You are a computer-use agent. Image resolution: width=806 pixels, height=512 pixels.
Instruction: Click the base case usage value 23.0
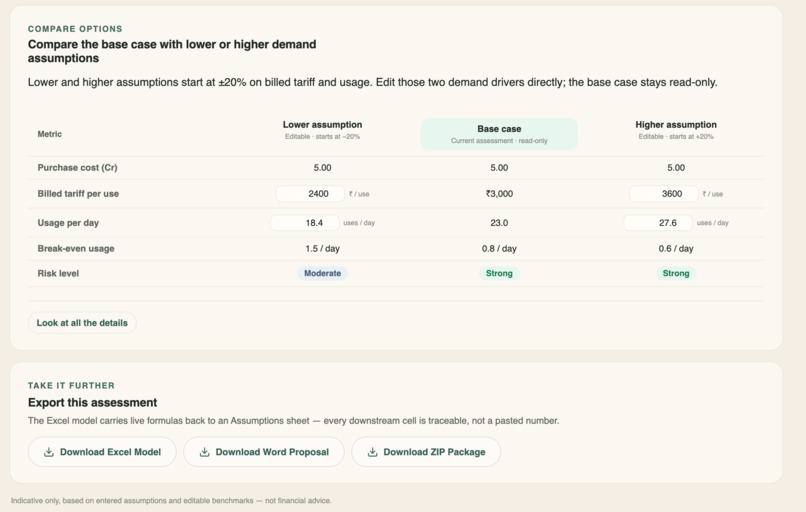pos(499,223)
